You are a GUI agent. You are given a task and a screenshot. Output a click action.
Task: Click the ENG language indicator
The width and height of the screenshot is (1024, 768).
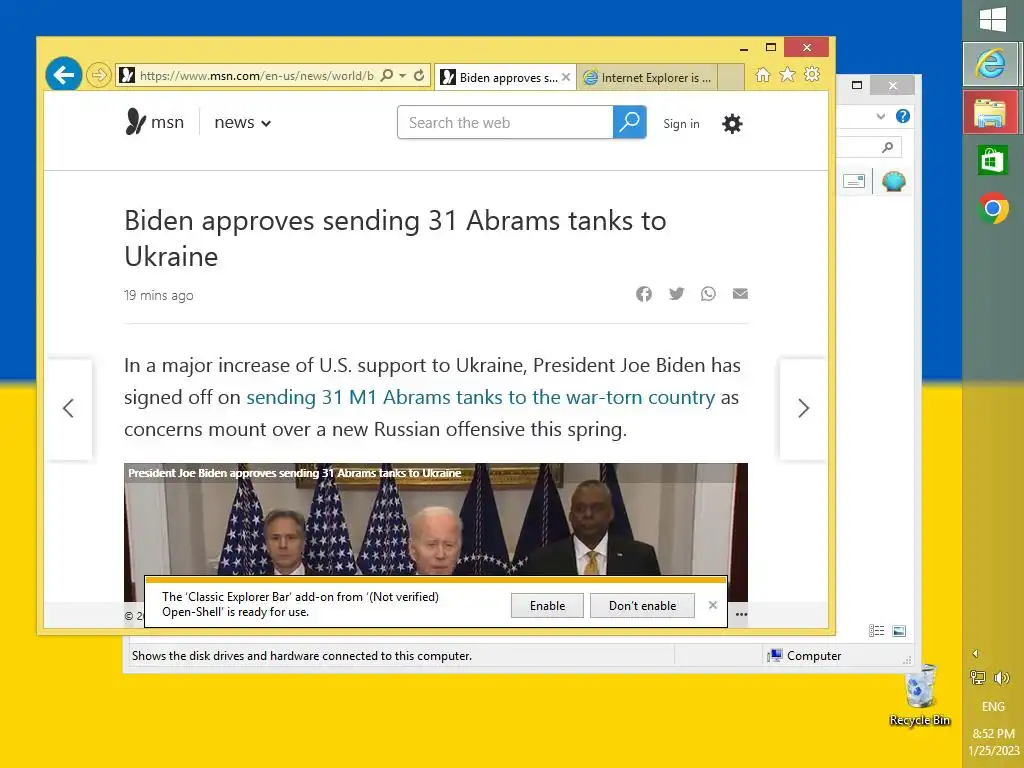[x=993, y=707]
